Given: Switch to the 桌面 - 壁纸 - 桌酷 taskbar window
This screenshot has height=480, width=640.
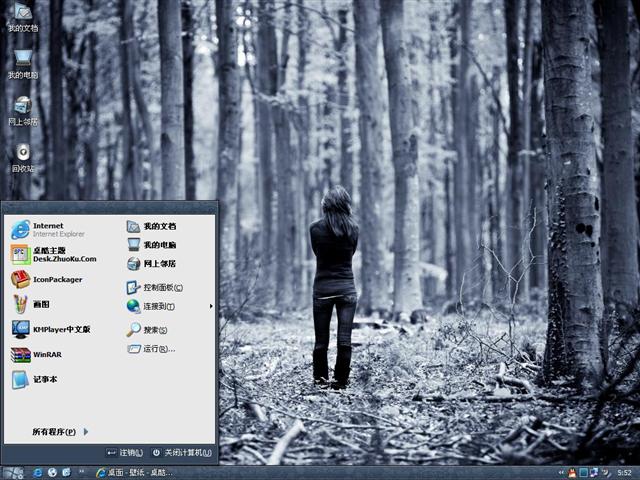Looking at the screenshot, I should click(134, 473).
